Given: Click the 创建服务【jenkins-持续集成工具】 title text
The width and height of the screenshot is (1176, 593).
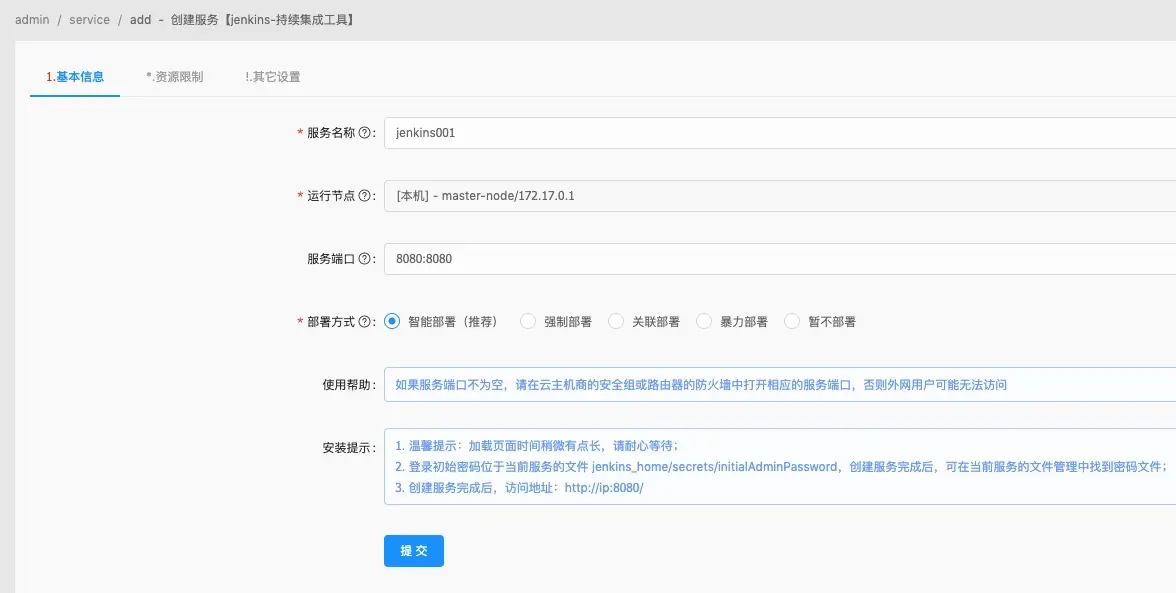Looking at the screenshot, I should click(263, 19).
